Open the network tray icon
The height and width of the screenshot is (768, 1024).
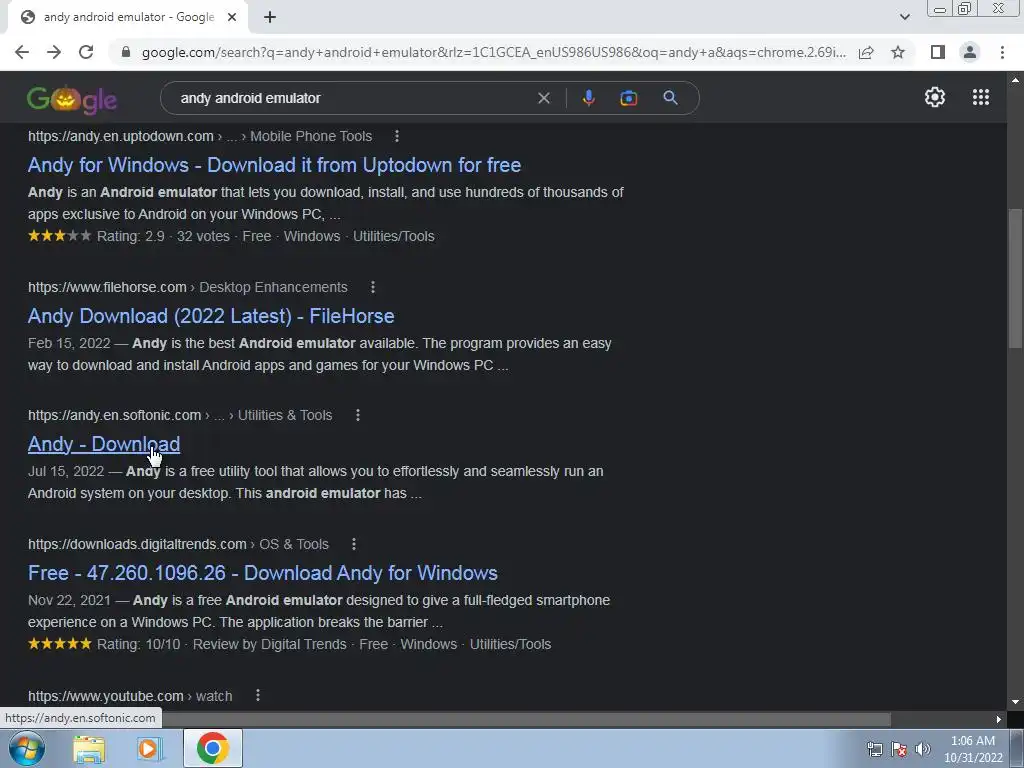point(874,749)
